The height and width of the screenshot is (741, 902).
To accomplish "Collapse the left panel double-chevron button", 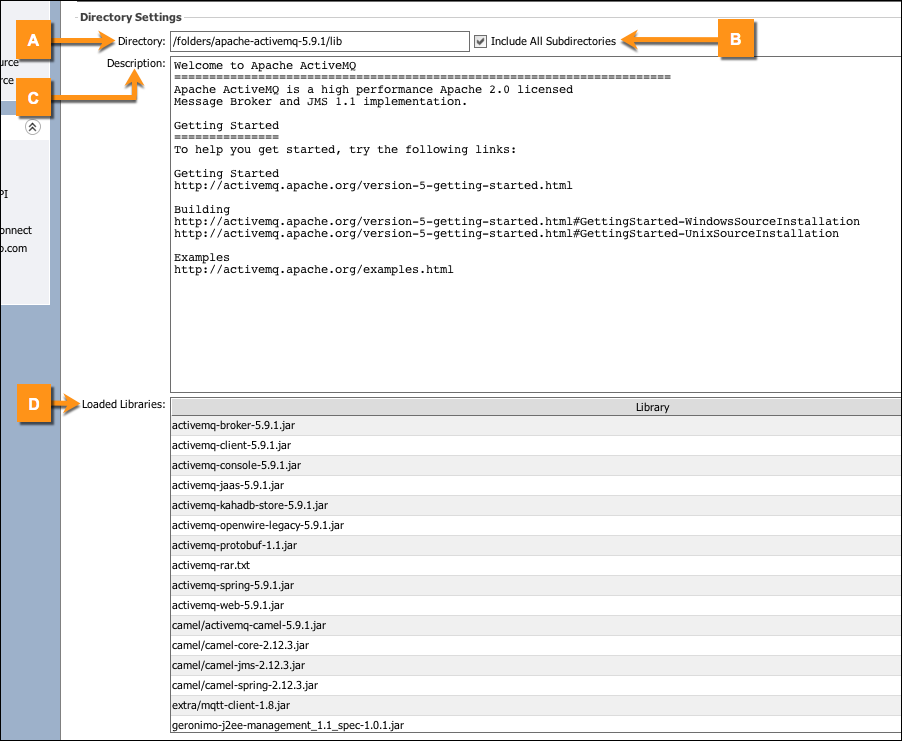I will click(33, 127).
